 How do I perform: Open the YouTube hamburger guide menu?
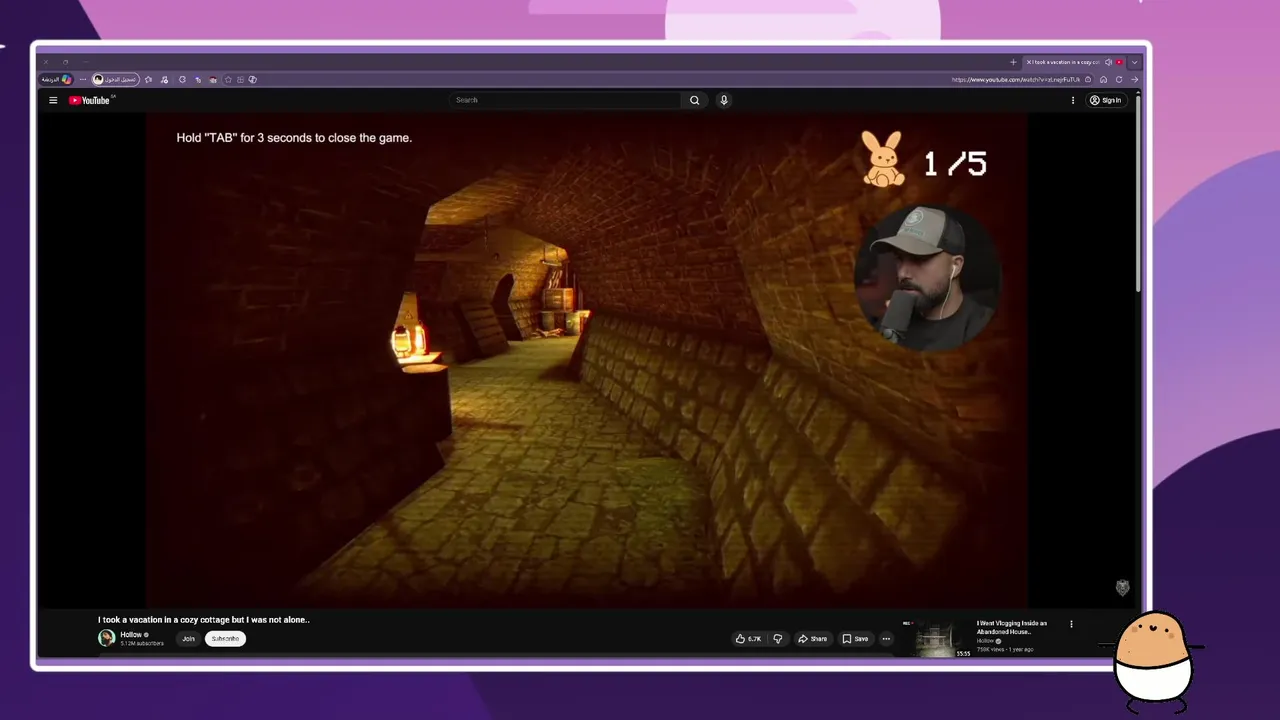click(53, 100)
